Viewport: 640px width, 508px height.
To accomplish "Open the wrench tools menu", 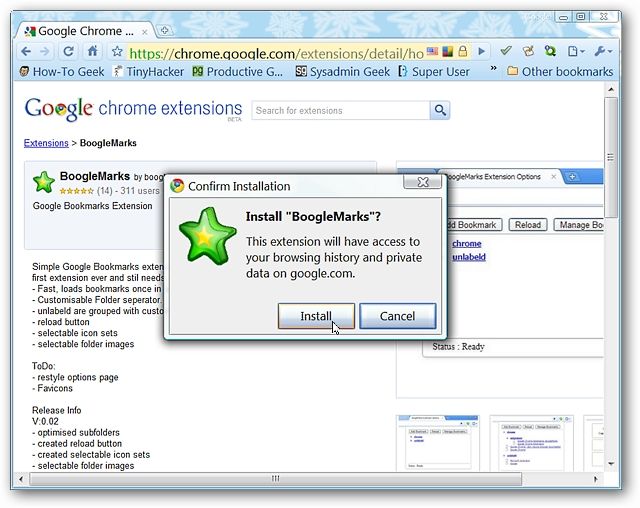I will pos(603,51).
